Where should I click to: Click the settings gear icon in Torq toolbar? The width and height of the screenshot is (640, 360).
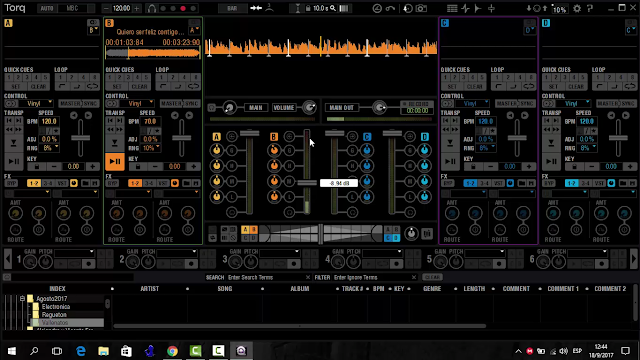tap(577, 8)
